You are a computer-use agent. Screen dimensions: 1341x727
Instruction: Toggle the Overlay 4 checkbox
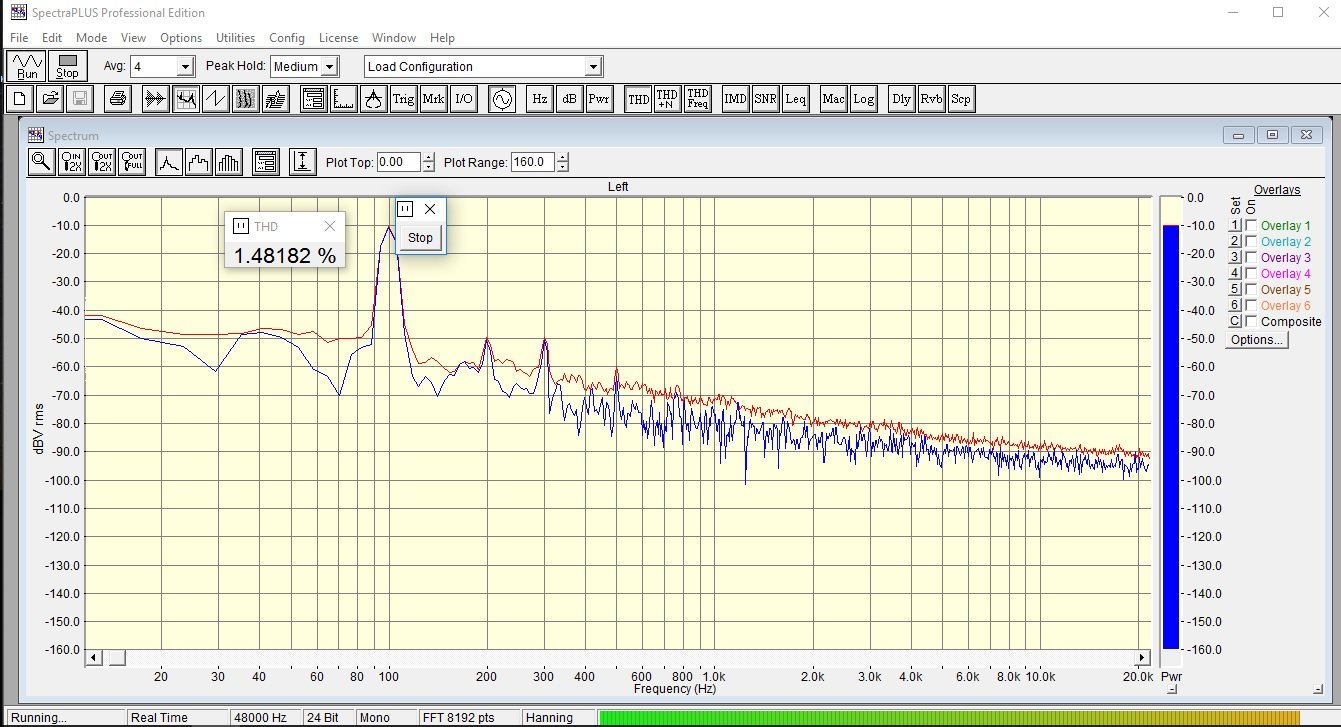(x=1251, y=274)
